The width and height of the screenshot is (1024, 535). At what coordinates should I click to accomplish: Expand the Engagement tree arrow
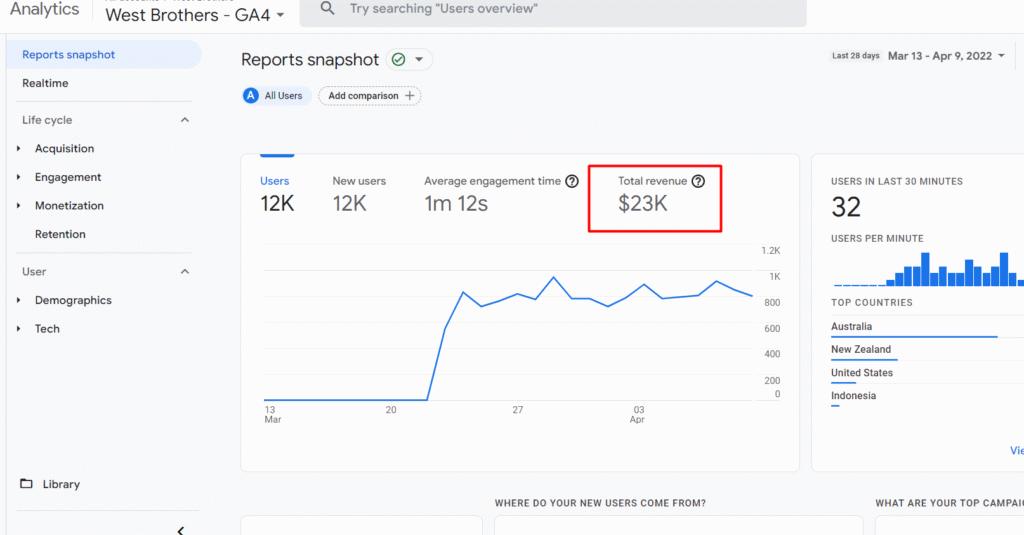[18, 177]
